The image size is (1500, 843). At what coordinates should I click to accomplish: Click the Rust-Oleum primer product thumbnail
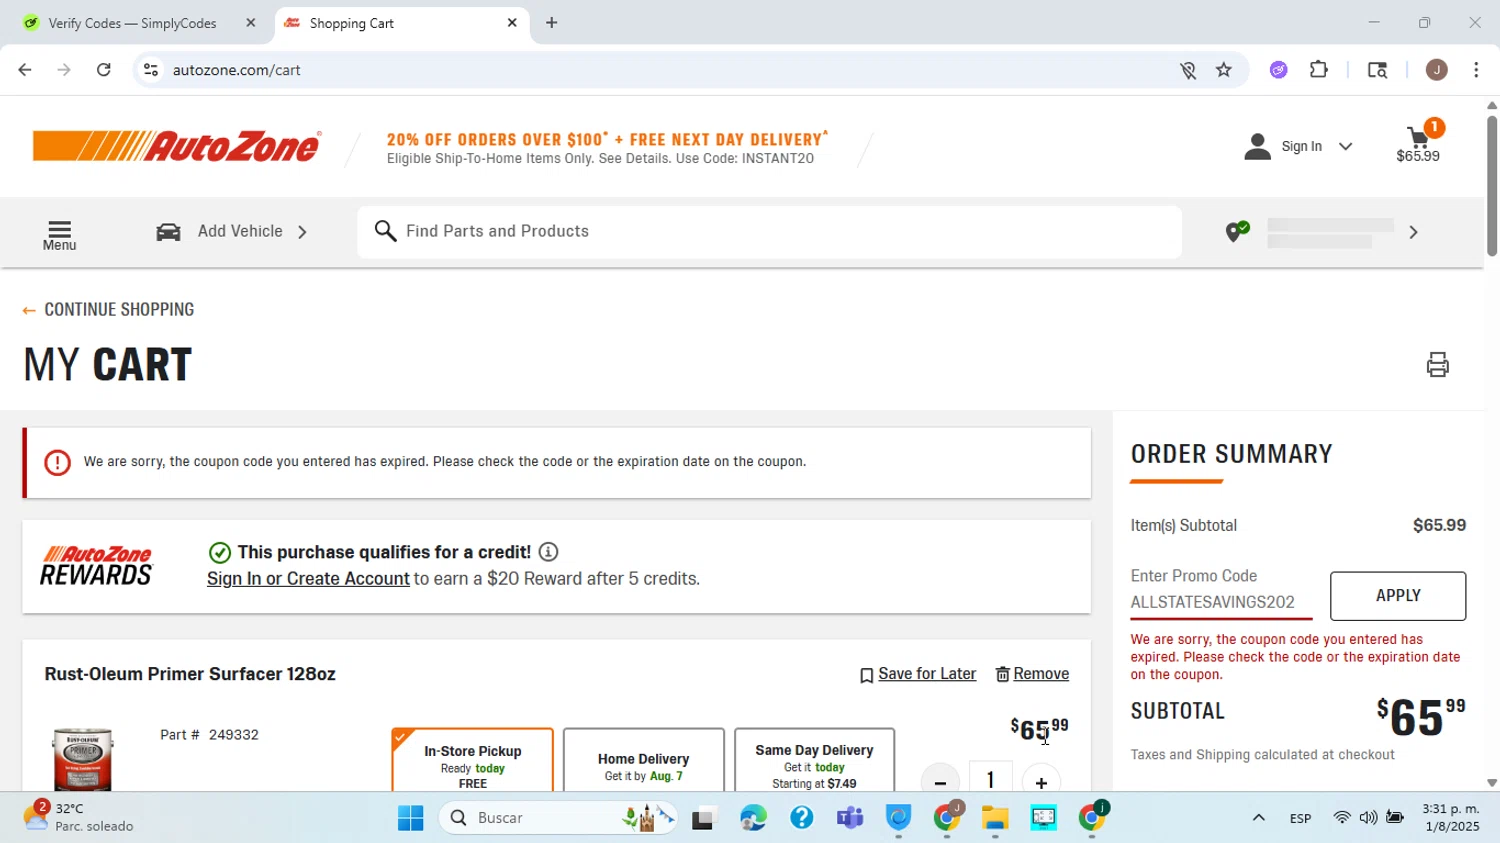tap(83, 760)
